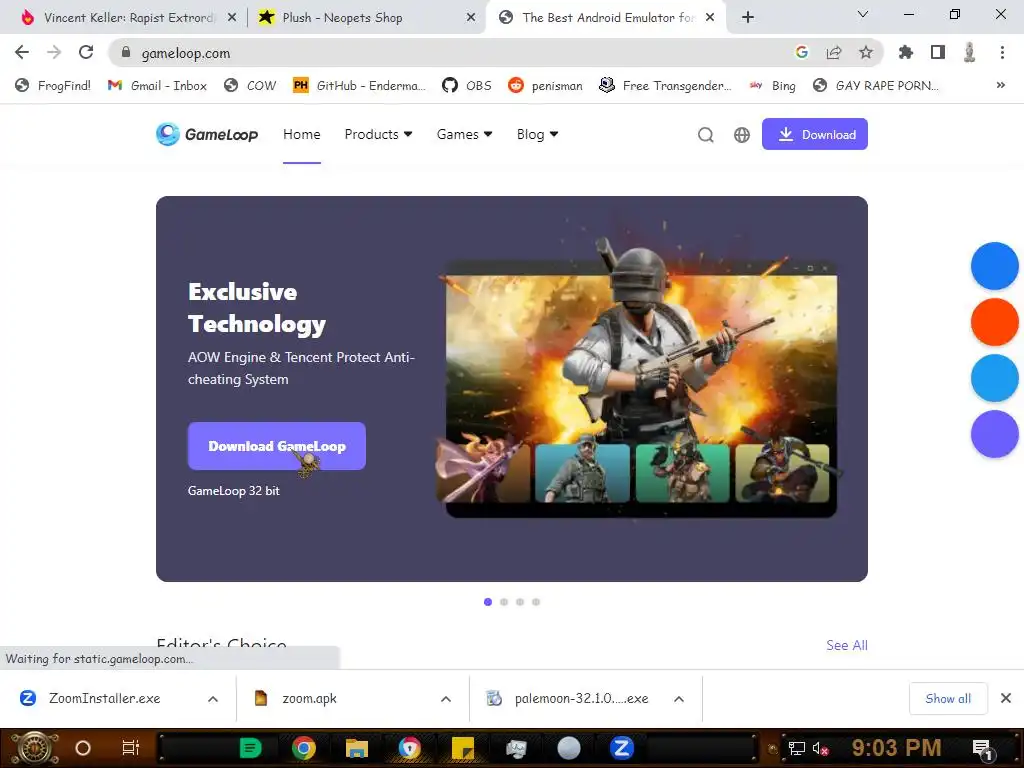Click the muted volume tray icon
Screen dimensions: 1024x768
(x=820, y=748)
